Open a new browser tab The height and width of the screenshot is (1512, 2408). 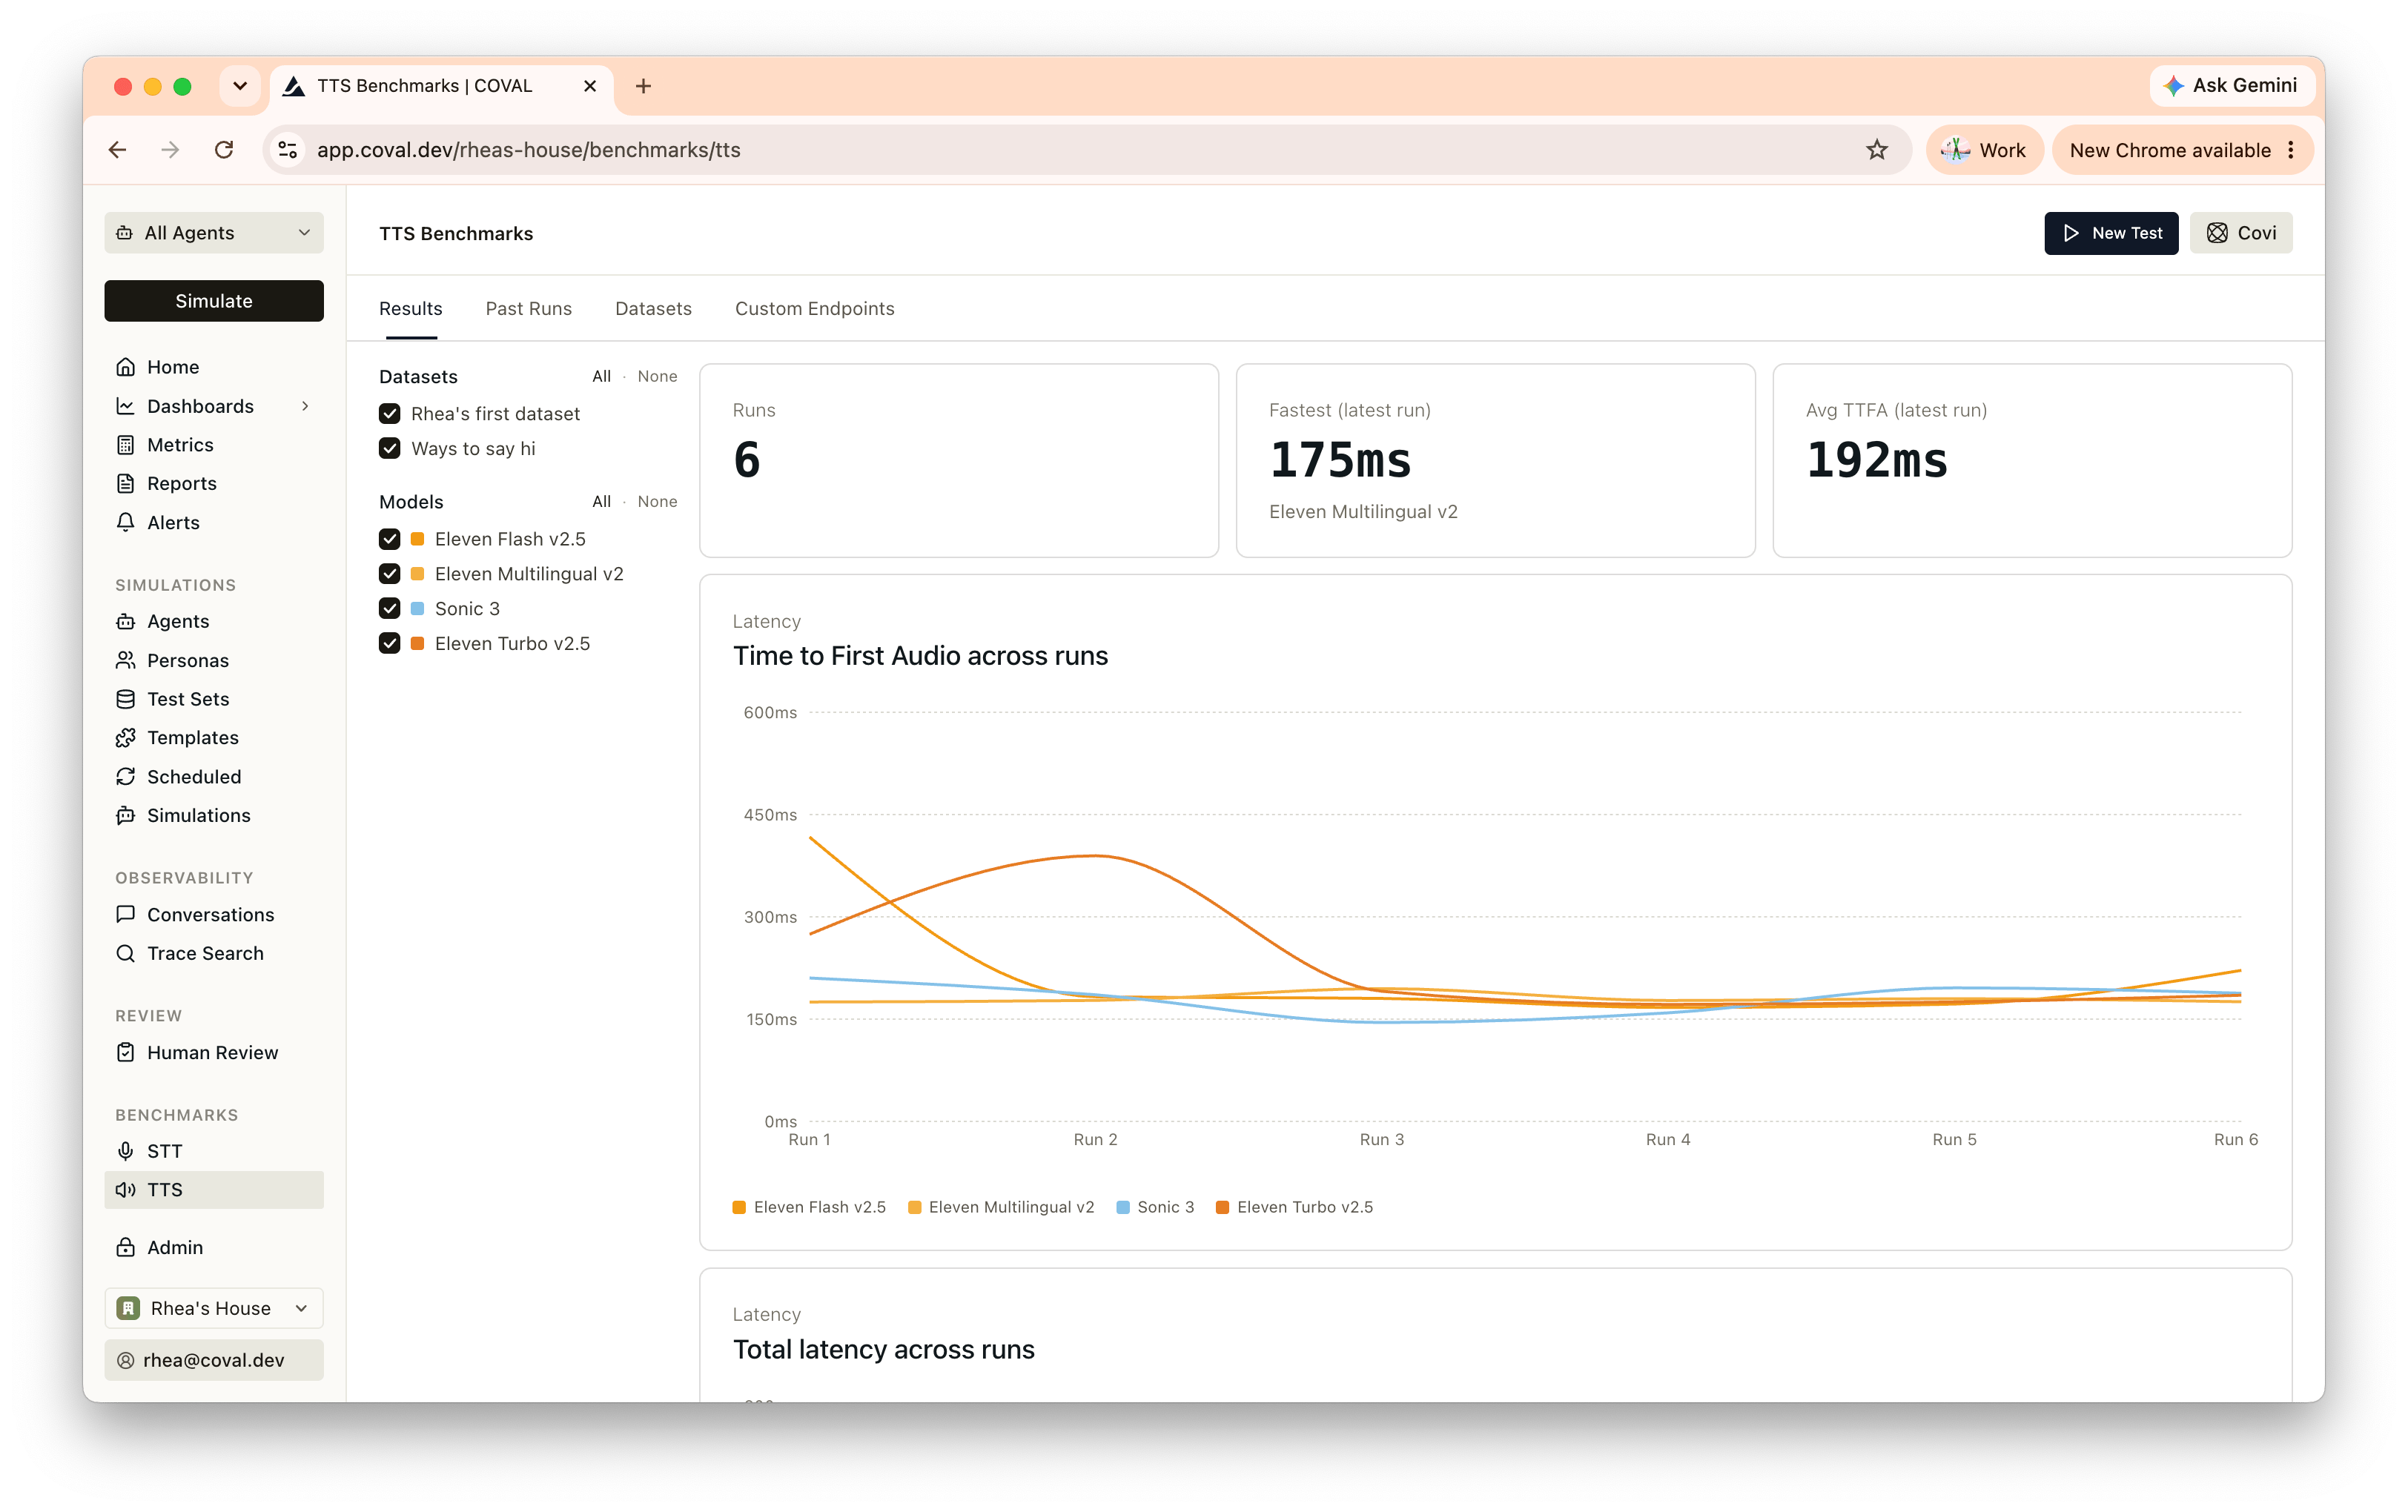tap(643, 86)
